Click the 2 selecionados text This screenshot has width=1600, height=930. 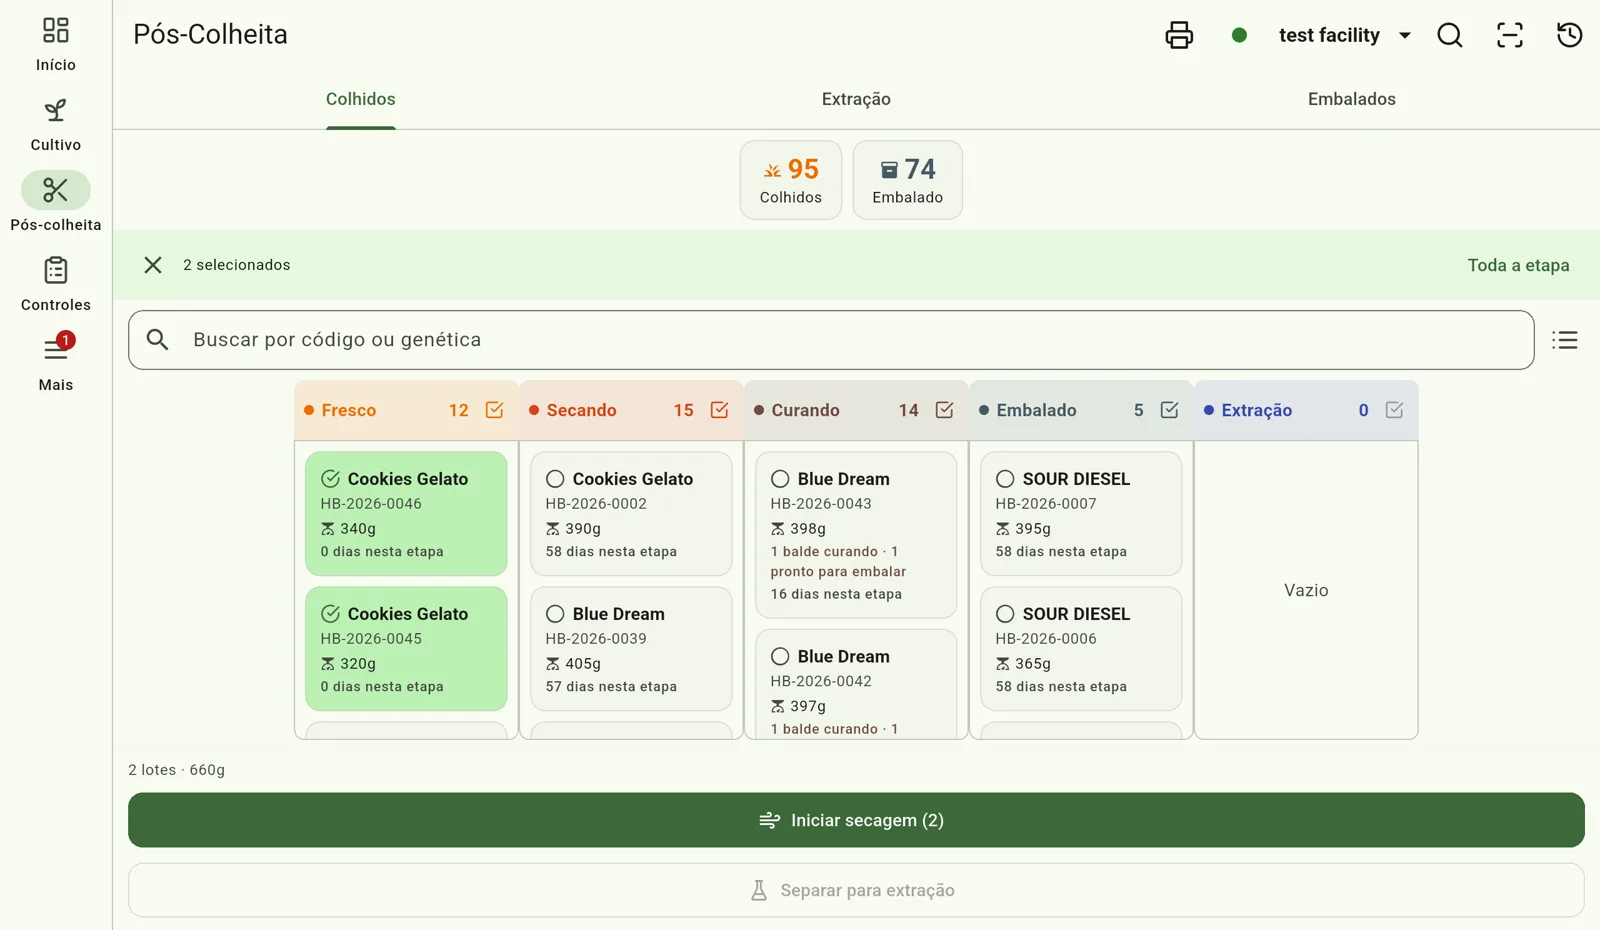pos(237,265)
